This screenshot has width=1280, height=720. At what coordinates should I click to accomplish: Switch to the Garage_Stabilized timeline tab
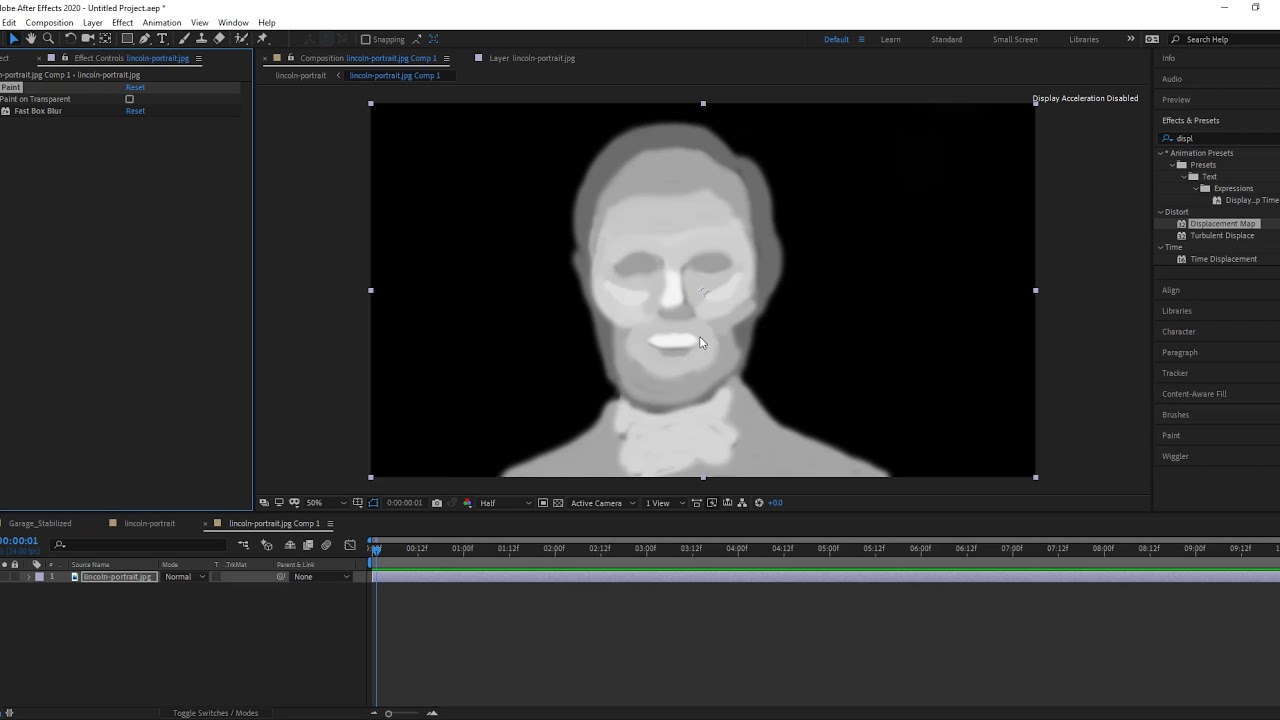pyautogui.click(x=40, y=523)
